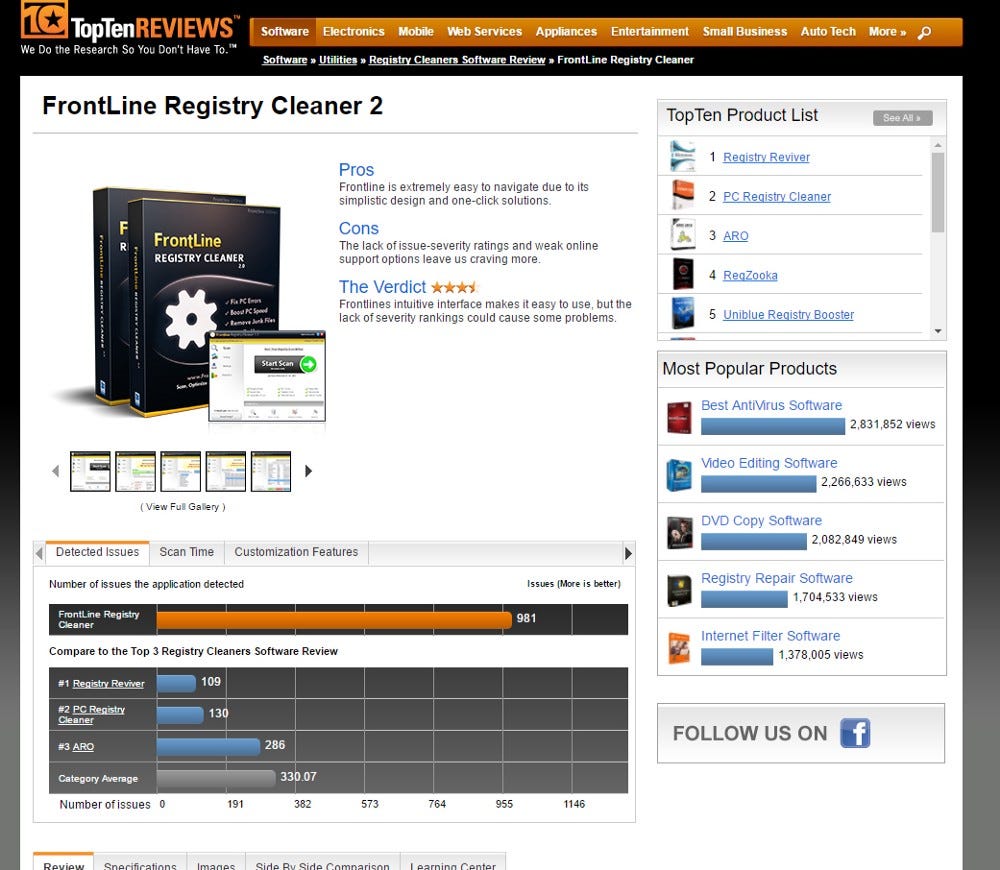Click RegZooka product box icon
The image size is (1000, 870).
(x=683, y=274)
